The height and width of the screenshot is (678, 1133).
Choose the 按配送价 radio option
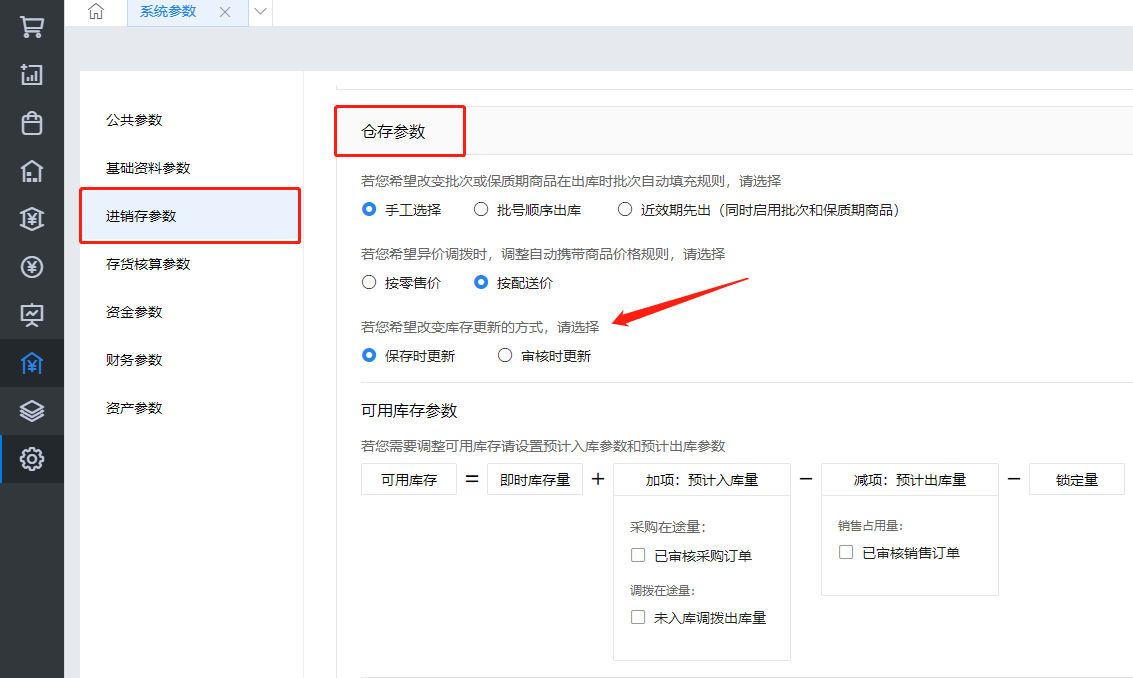481,283
